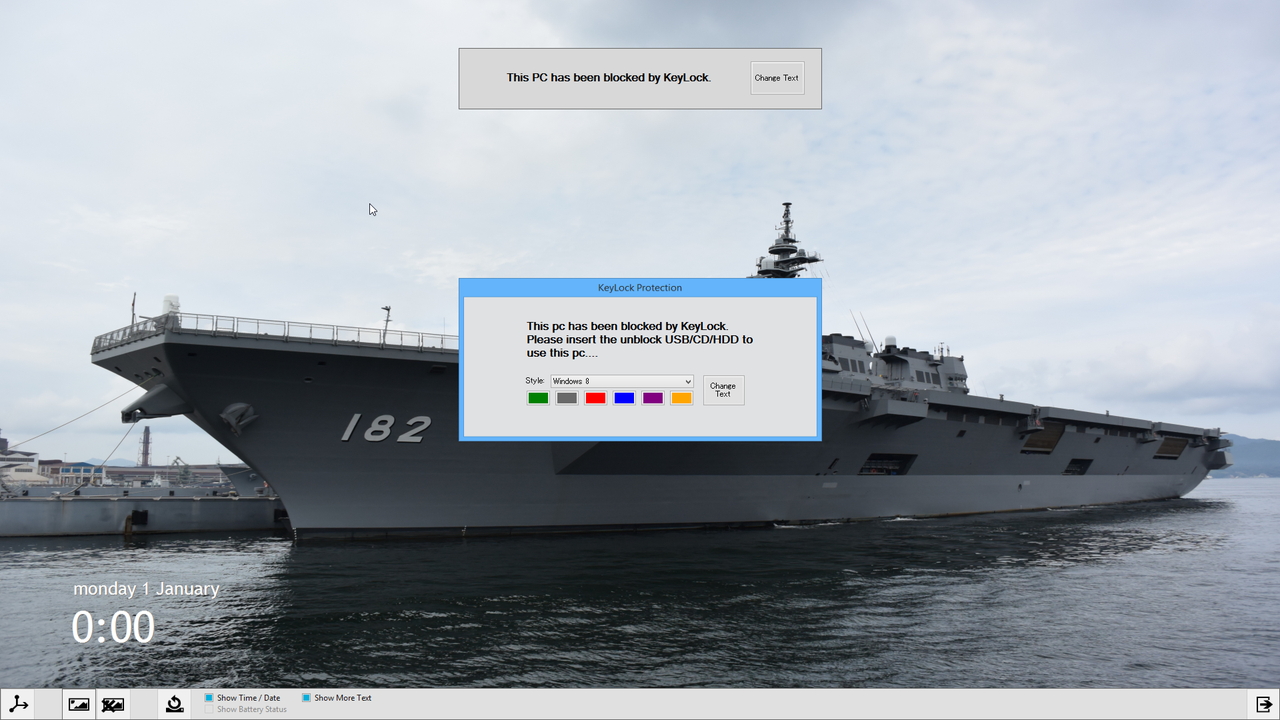Pick the purple color swatch
The width and height of the screenshot is (1280, 720).
click(653, 398)
